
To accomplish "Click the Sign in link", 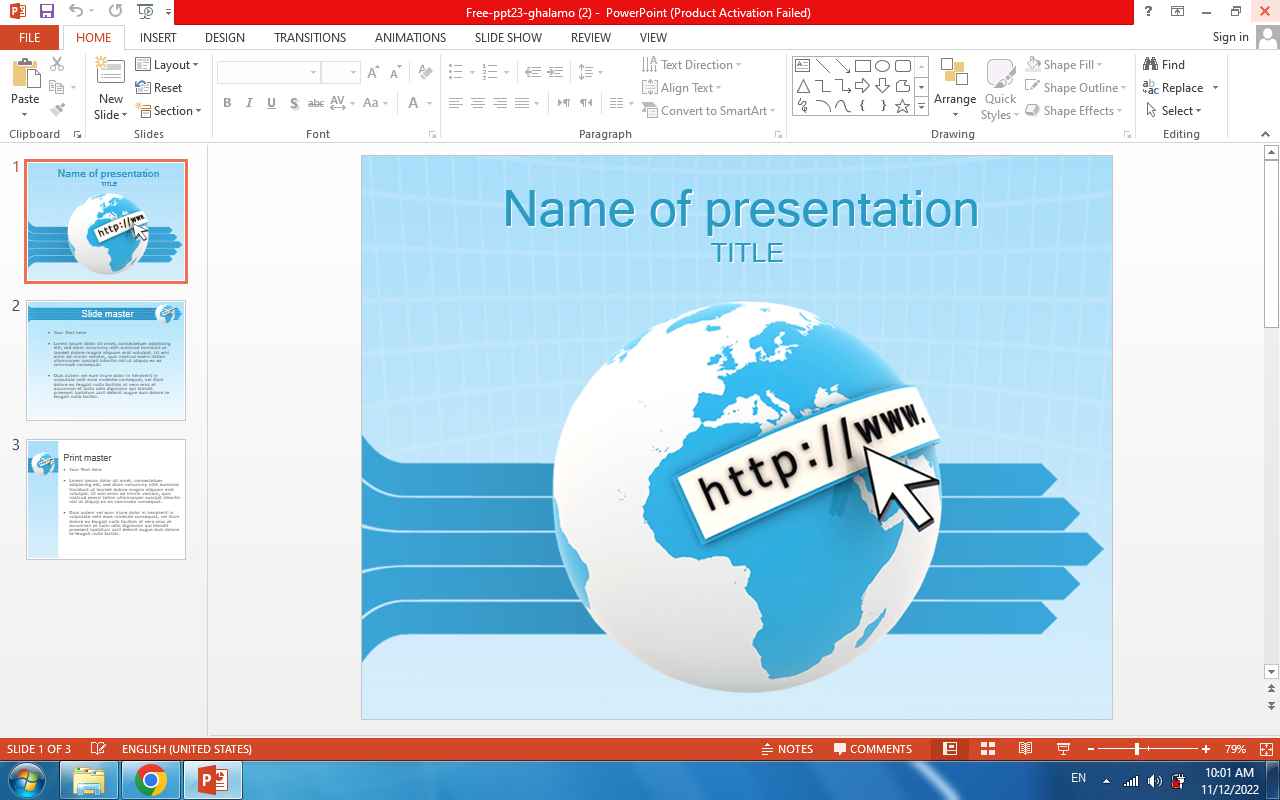I will pyautogui.click(x=1230, y=37).
